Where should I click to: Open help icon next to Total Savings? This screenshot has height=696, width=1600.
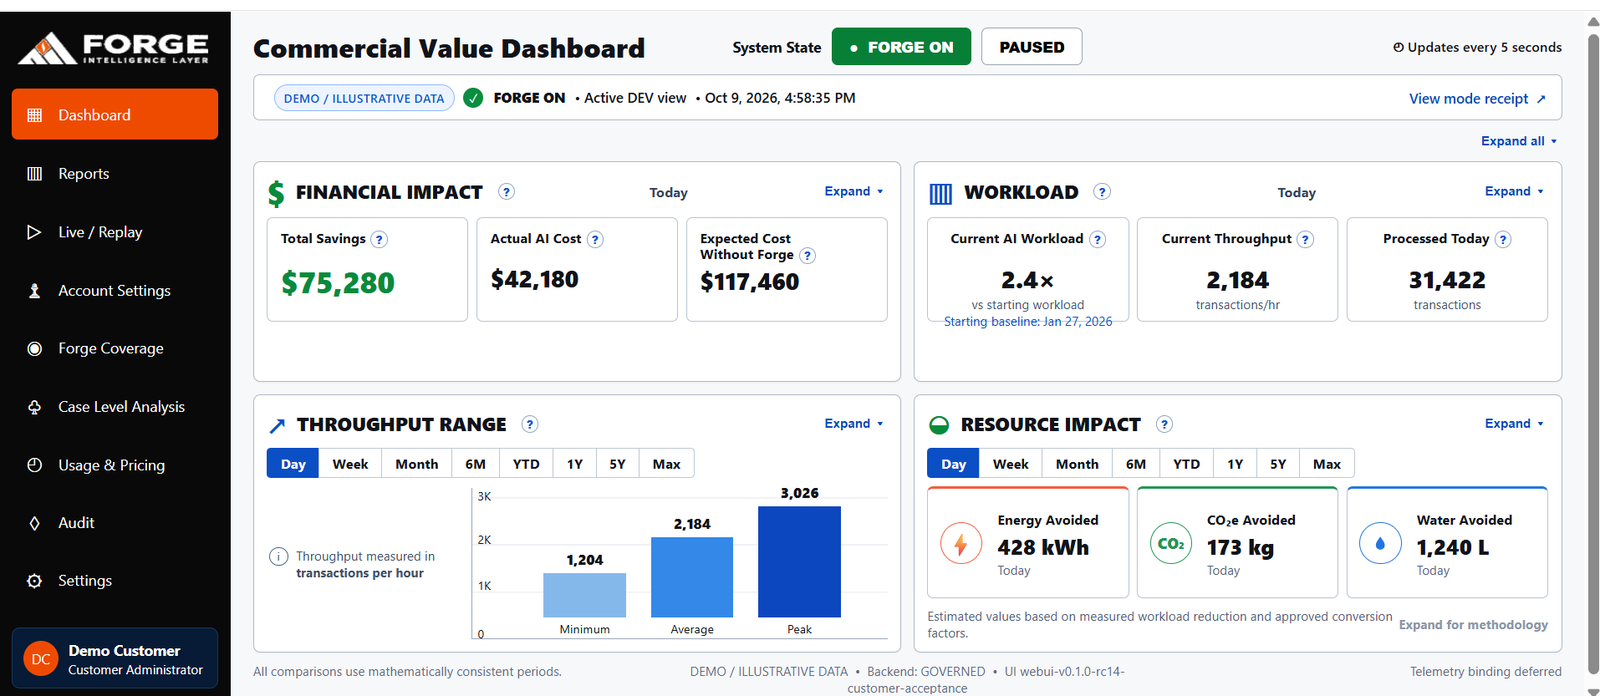point(379,239)
